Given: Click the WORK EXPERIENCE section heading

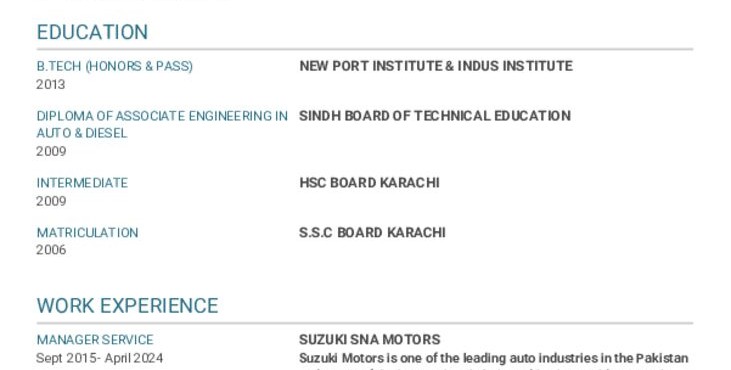Looking at the screenshot, I should tap(127, 306).
